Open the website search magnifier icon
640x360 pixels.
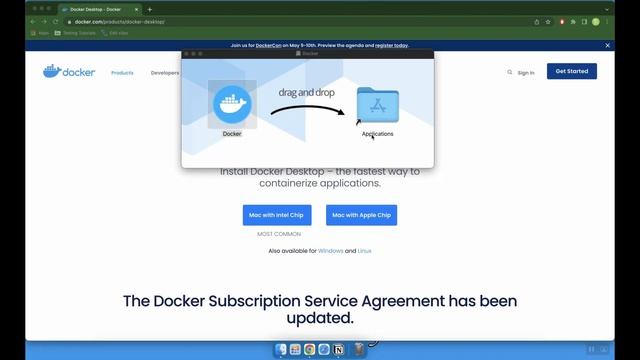coord(509,72)
